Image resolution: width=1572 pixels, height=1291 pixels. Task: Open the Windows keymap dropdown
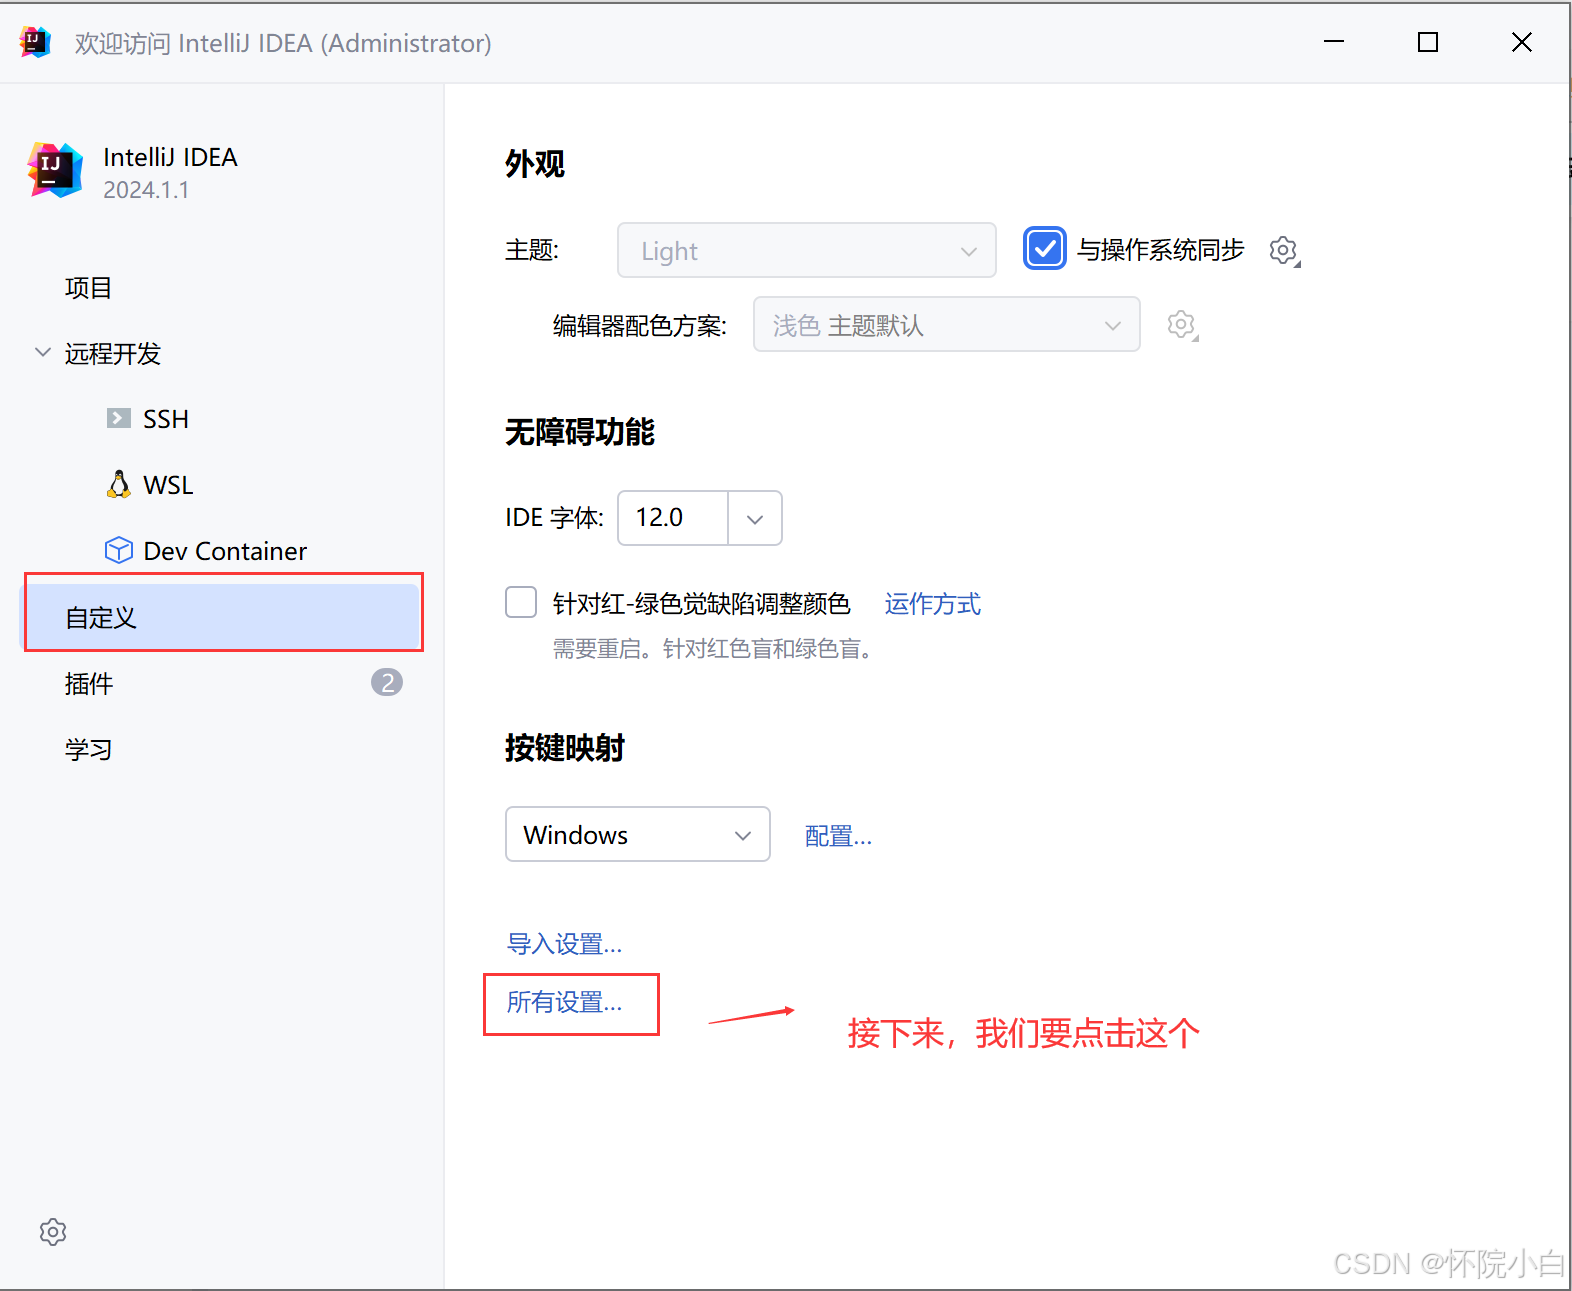638,834
